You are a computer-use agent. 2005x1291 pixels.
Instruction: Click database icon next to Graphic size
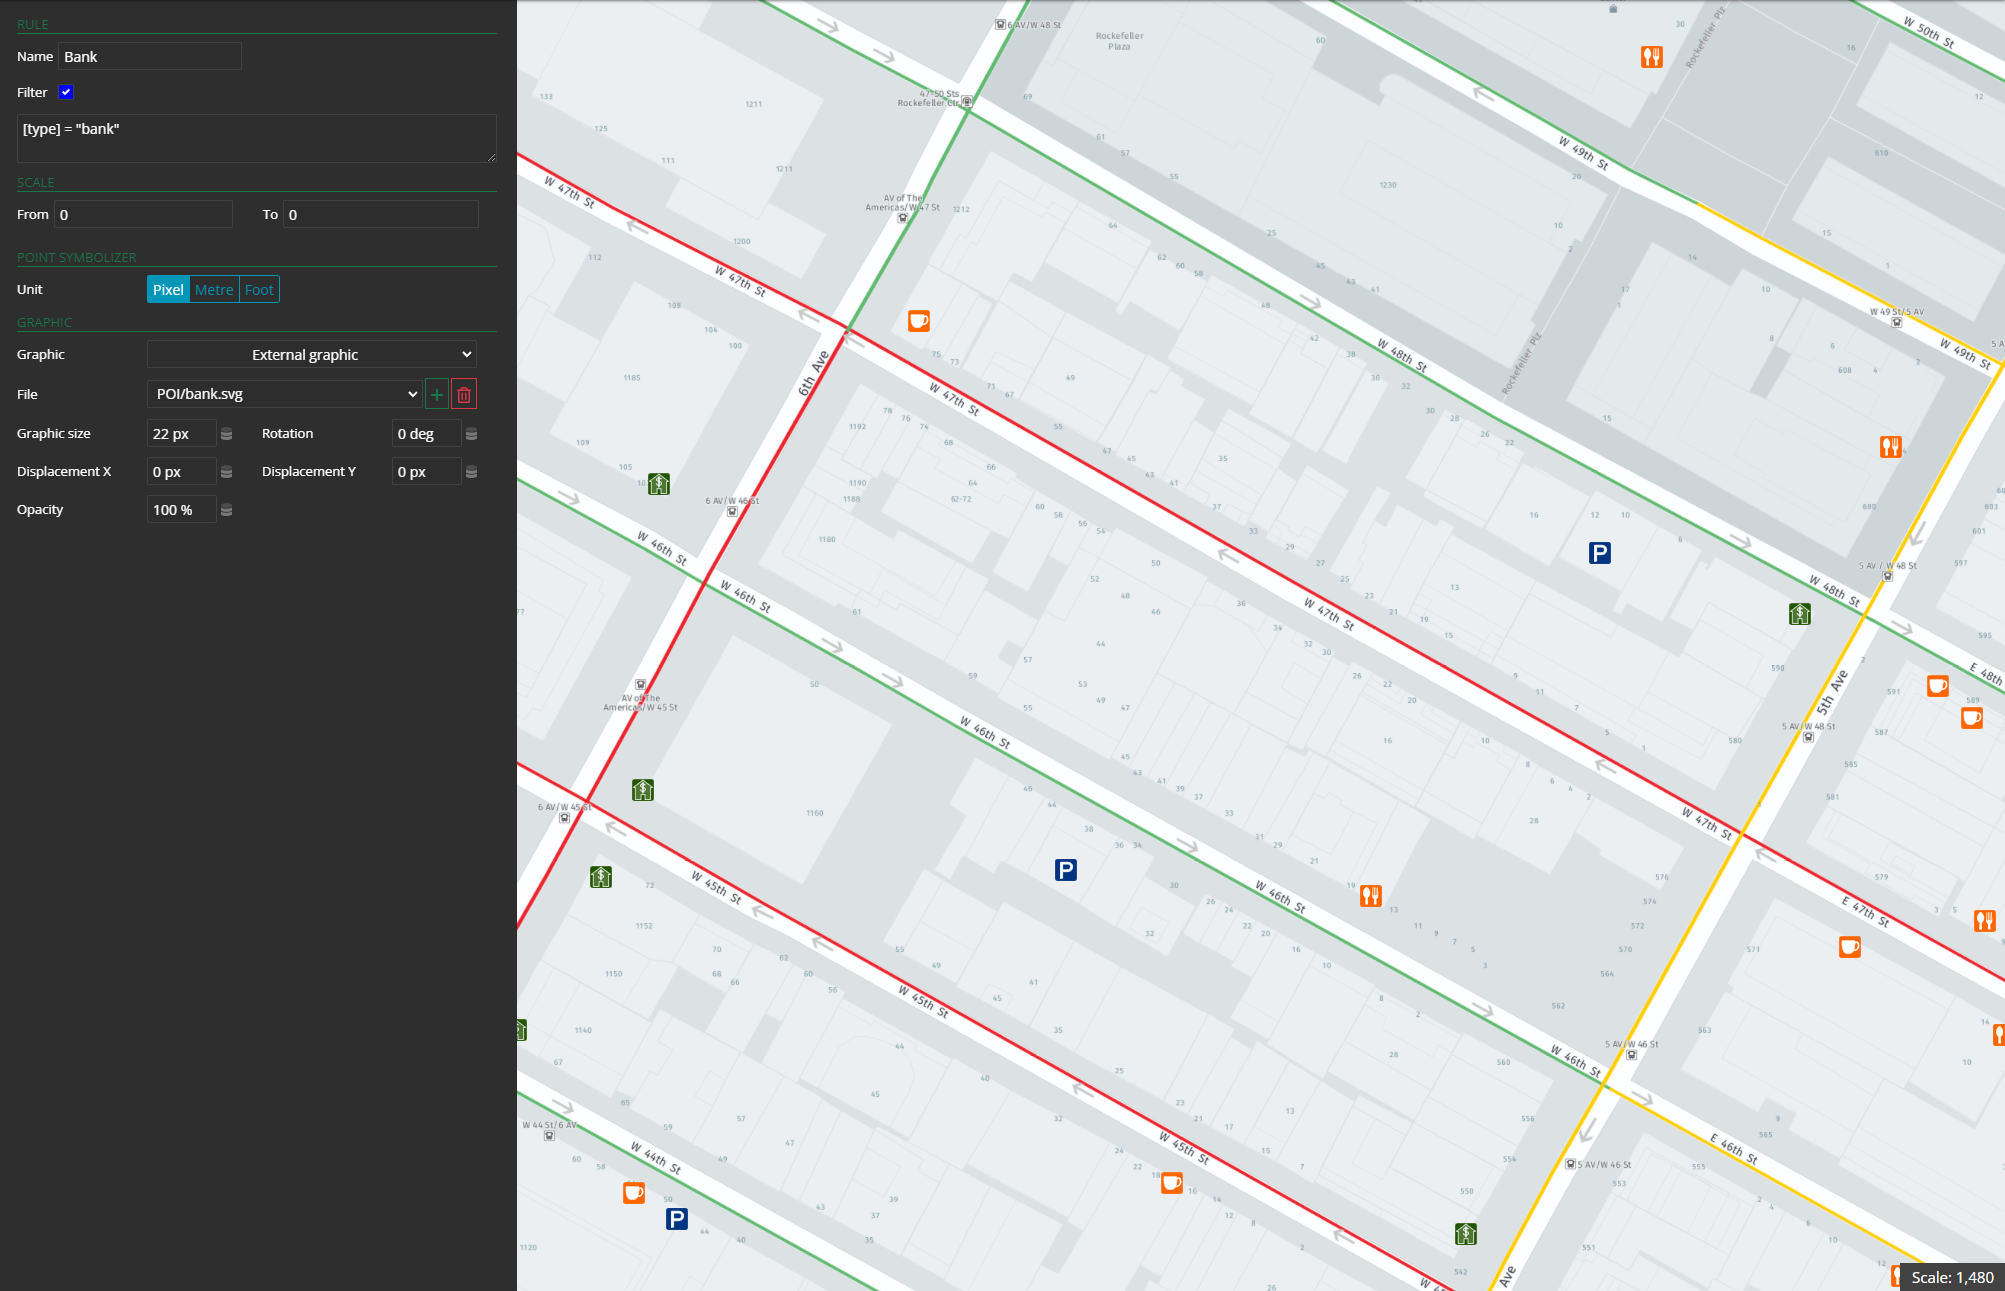tap(227, 434)
